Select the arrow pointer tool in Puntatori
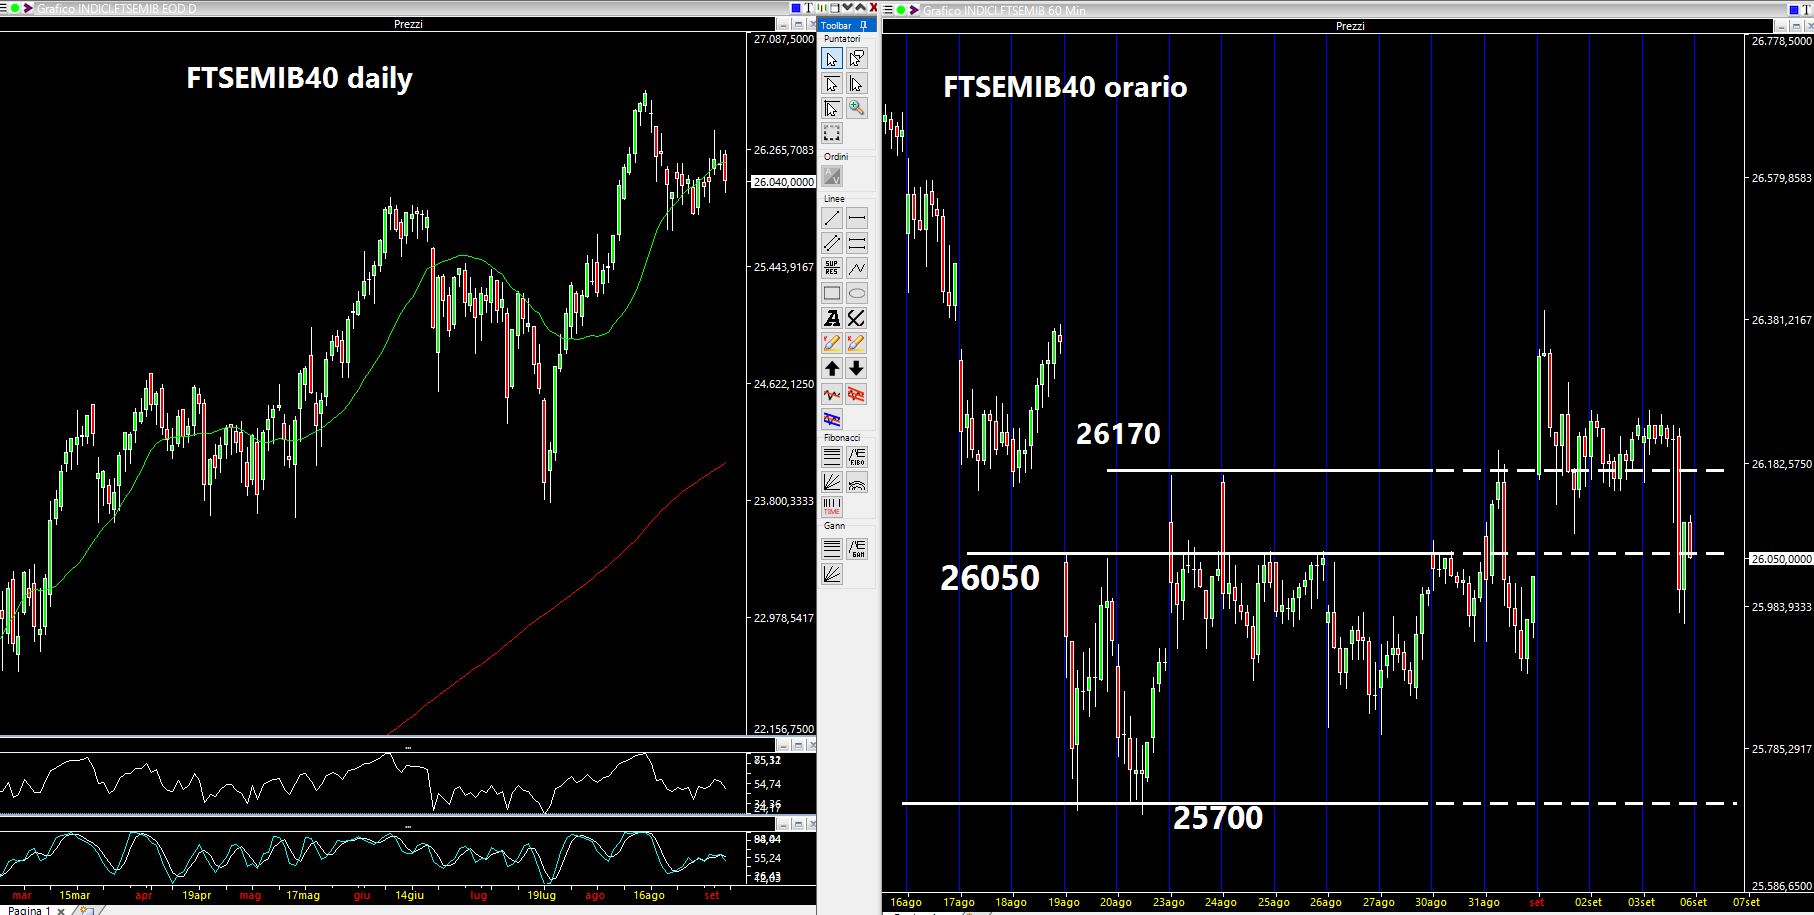 pos(832,58)
